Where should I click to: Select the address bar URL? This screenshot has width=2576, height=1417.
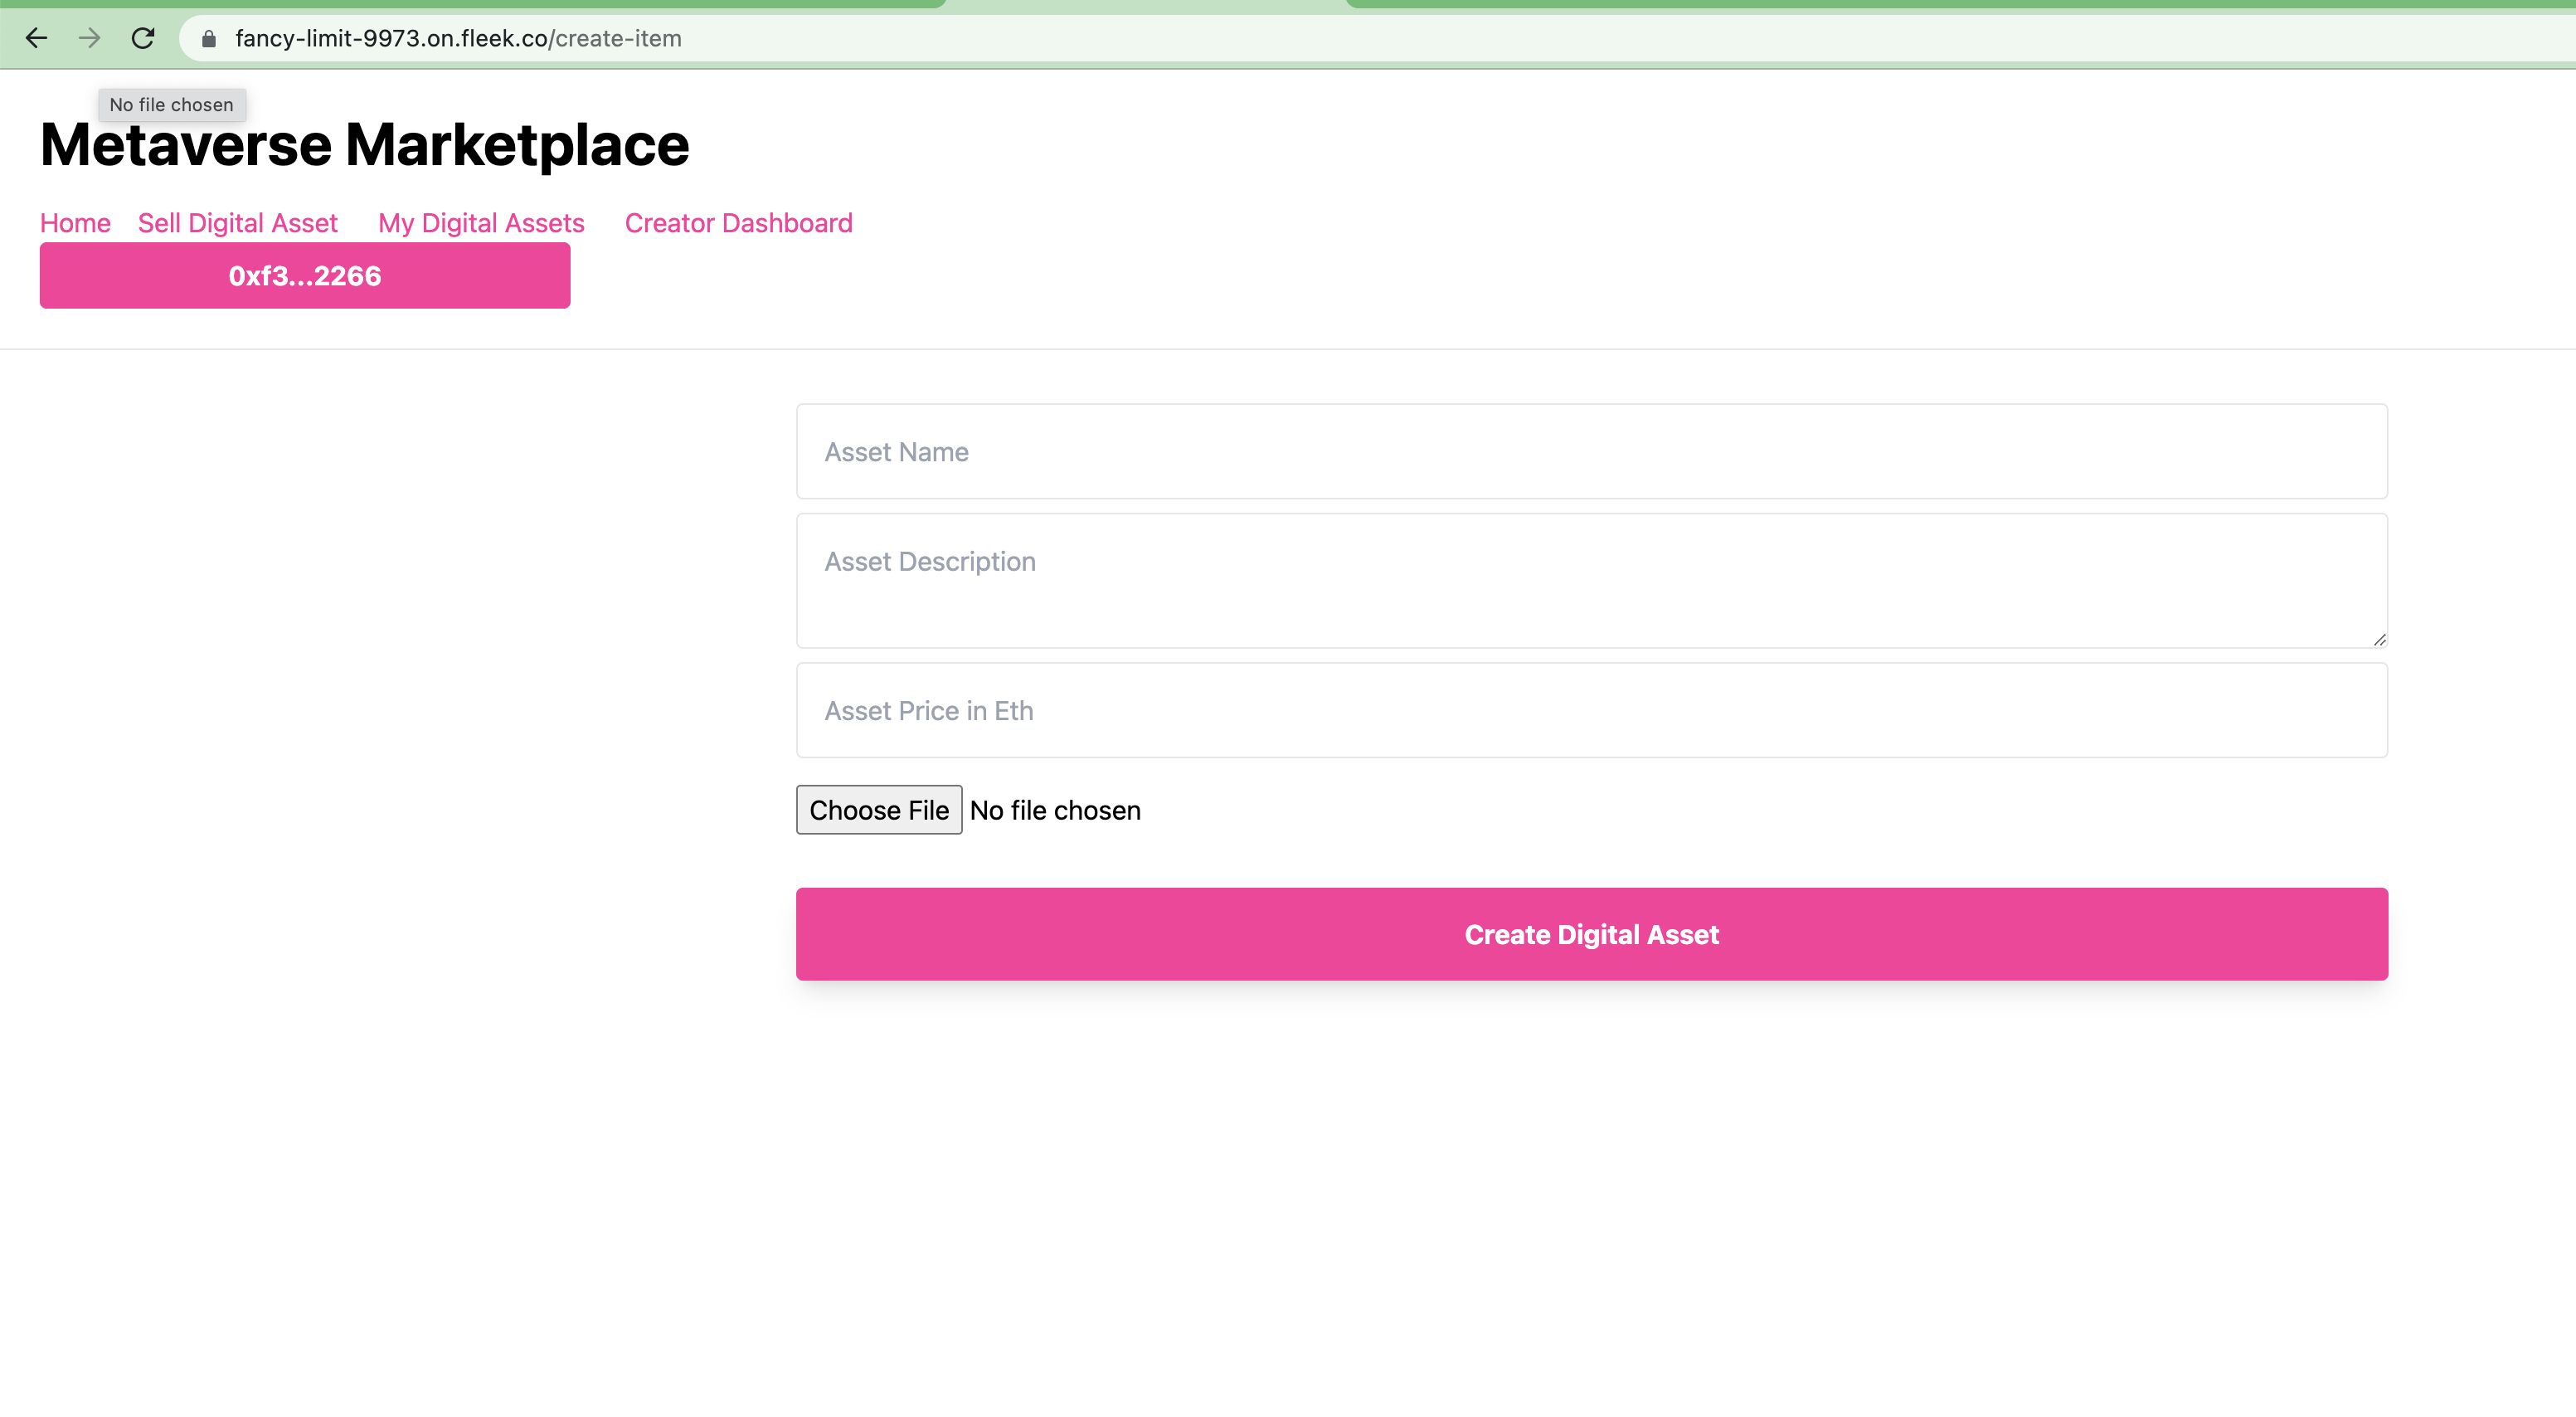click(458, 39)
